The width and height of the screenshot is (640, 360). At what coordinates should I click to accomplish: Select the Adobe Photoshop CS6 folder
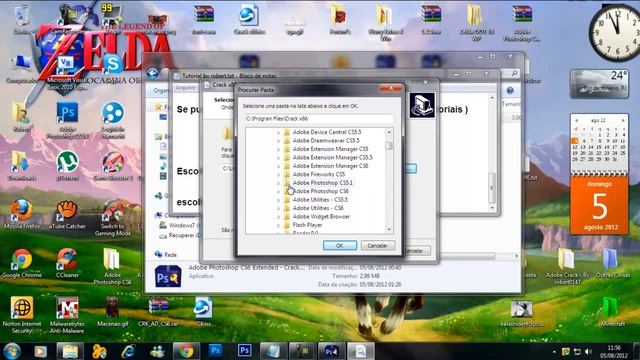(x=320, y=191)
